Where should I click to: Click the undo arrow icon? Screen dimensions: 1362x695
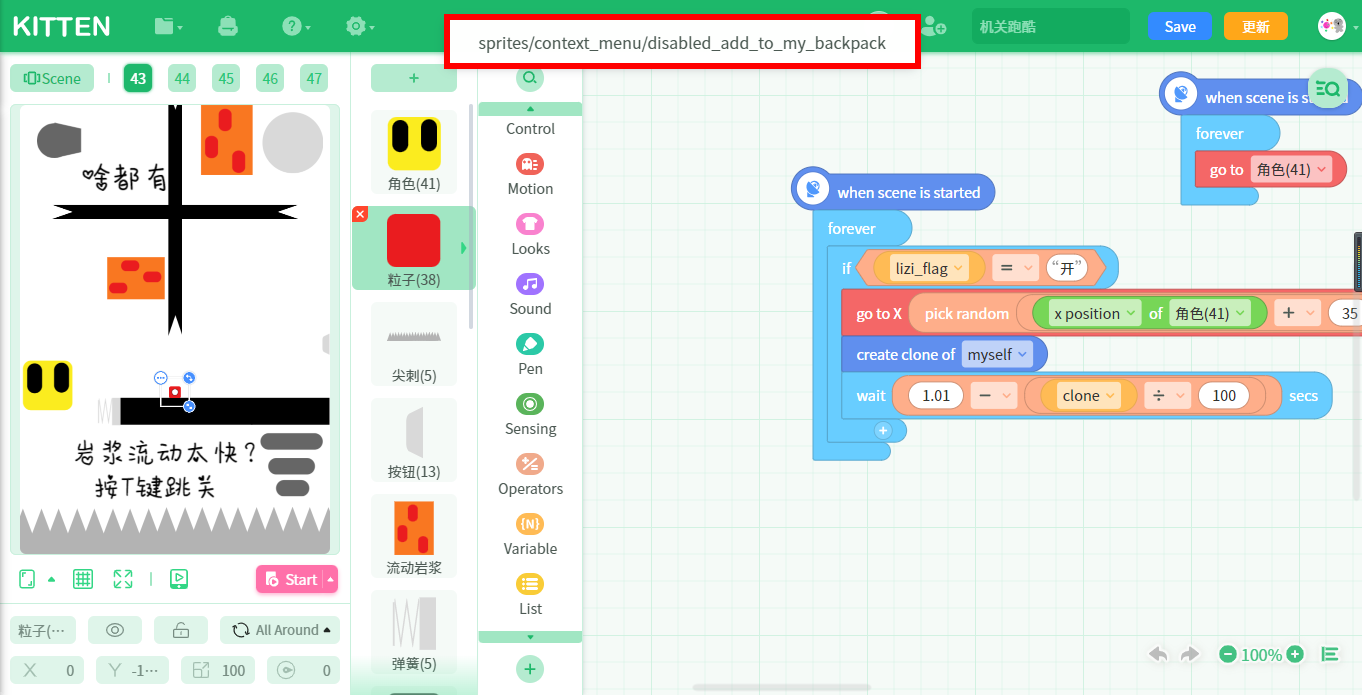pyautogui.click(x=1158, y=654)
